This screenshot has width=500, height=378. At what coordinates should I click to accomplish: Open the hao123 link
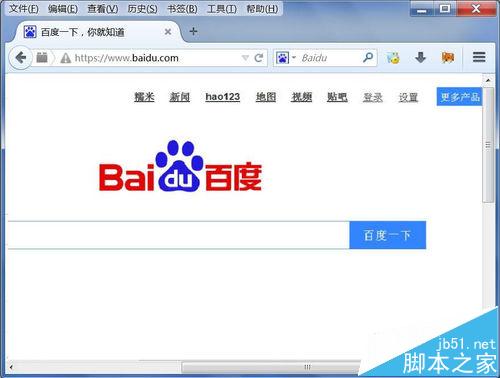click(x=223, y=97)
